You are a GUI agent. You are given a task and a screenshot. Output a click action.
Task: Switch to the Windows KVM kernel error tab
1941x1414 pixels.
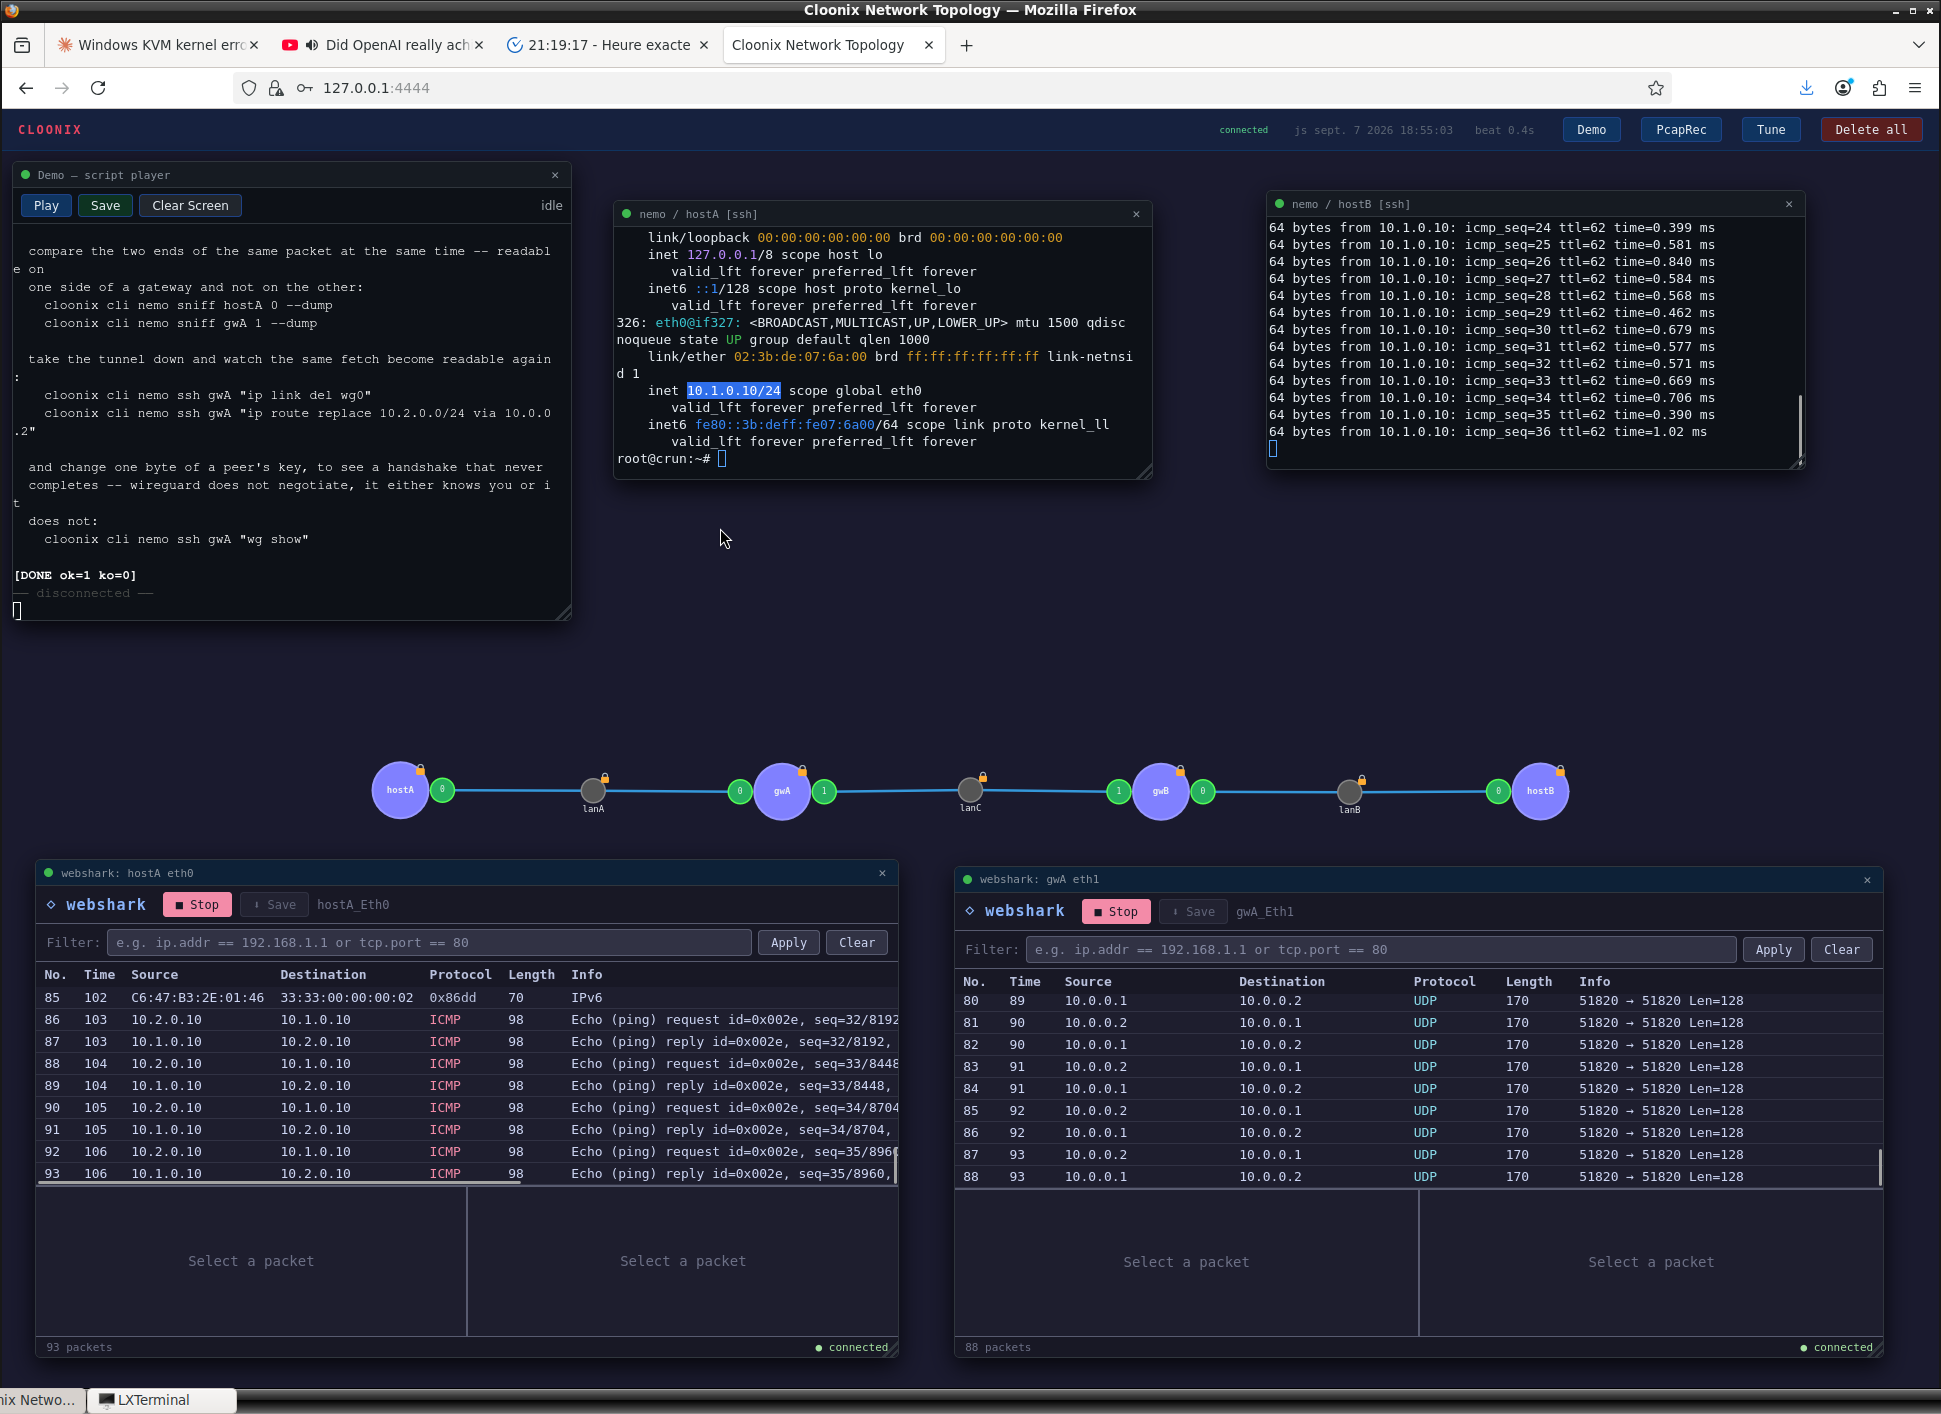[x=158, y=45]
